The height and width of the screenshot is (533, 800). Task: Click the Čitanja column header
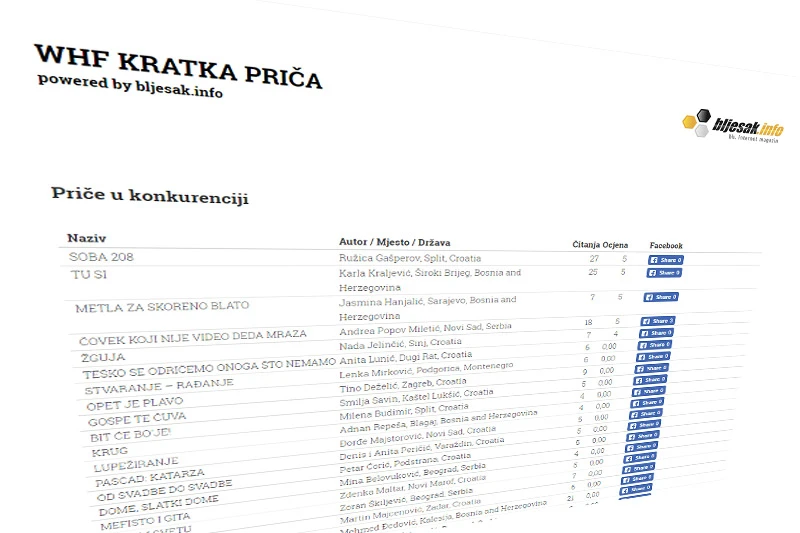(586, 245)
